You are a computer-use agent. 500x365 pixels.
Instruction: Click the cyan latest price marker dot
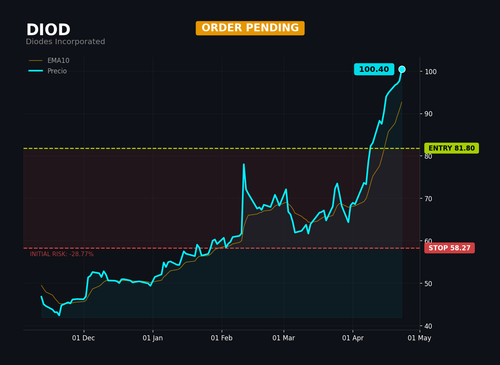click(x=402, y=69)
